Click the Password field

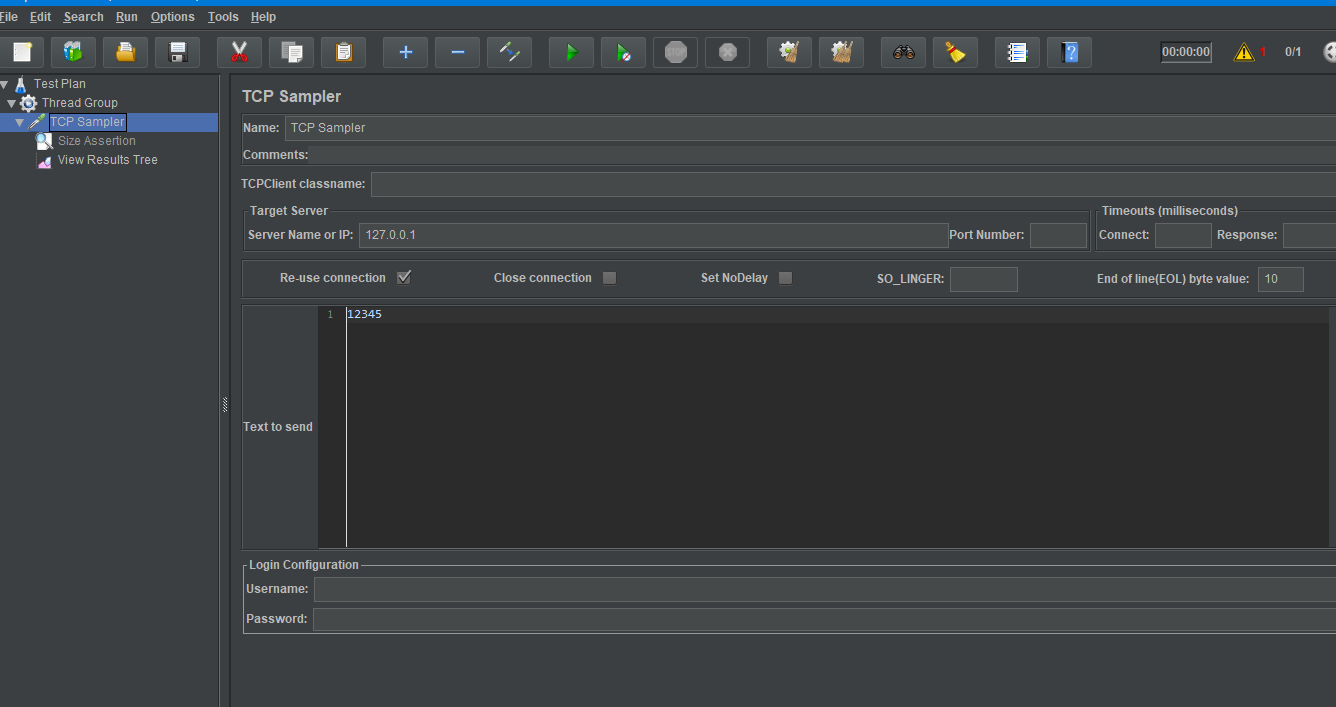[824, 619]
